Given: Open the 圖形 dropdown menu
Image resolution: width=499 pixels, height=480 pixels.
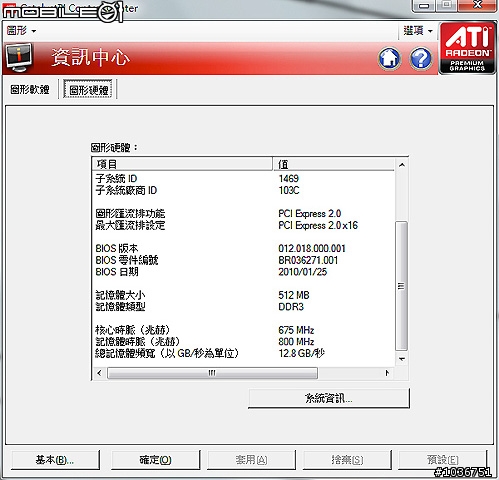Looking at the screenshot, I should pos(21,31).
